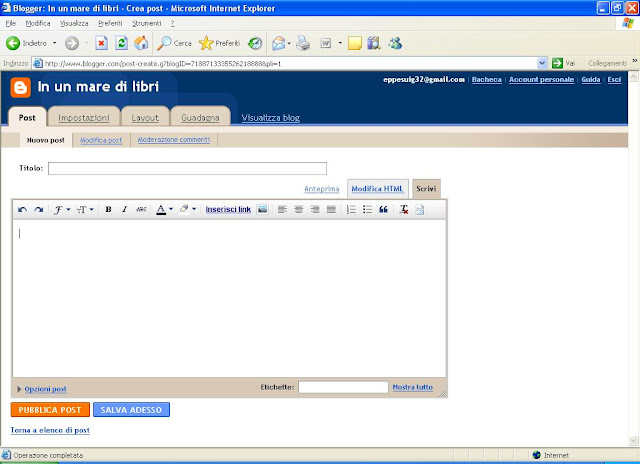
Task: Expand Opzioni post disclosure triangle
Action: tap(19, 389)
